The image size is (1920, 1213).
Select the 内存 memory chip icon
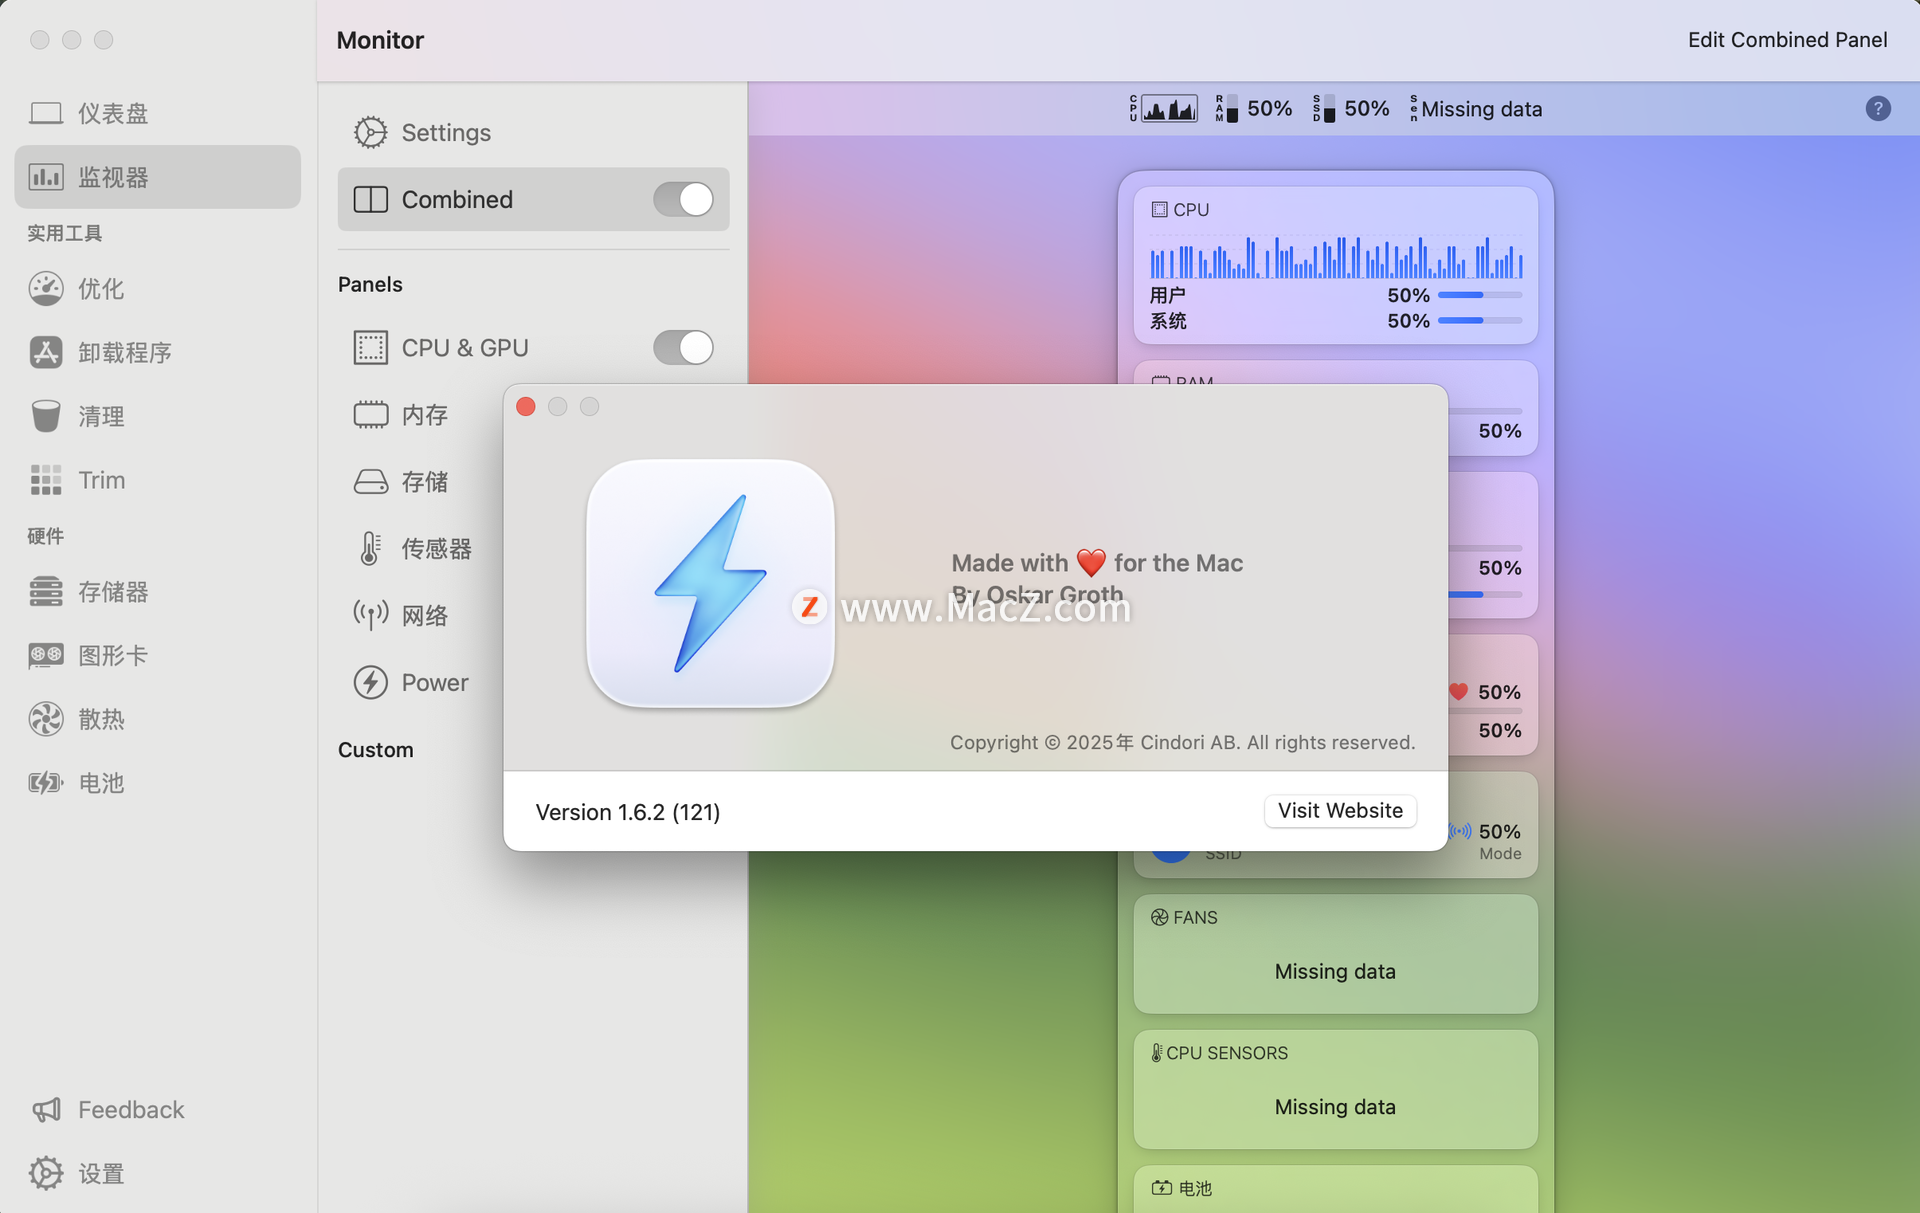pyautogui.click(x=370, y=414)
